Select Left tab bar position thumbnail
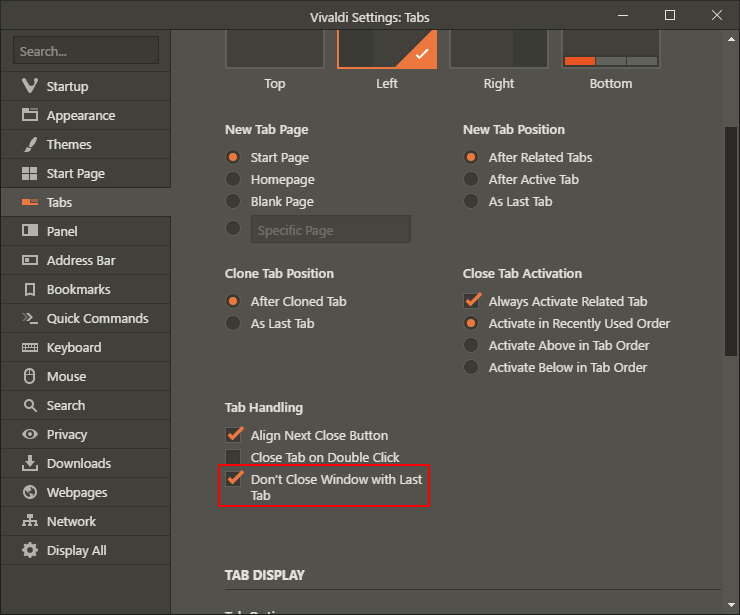This screenshot has width=740, height=615. (x=387, y=49)
